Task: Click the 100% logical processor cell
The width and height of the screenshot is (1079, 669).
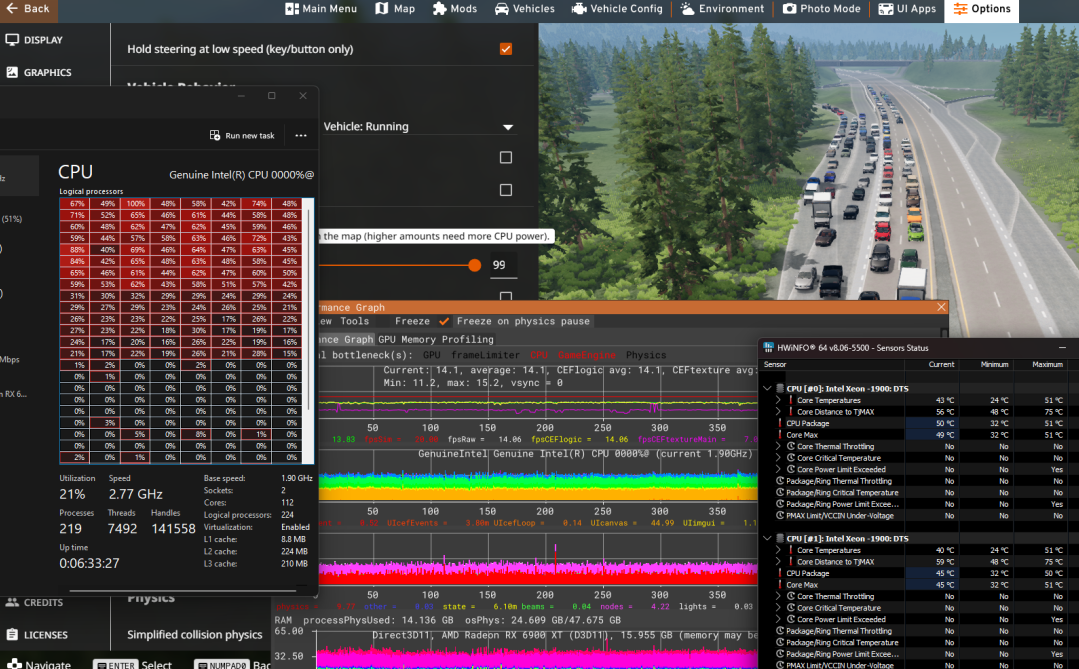Action: tap(136, 204)
